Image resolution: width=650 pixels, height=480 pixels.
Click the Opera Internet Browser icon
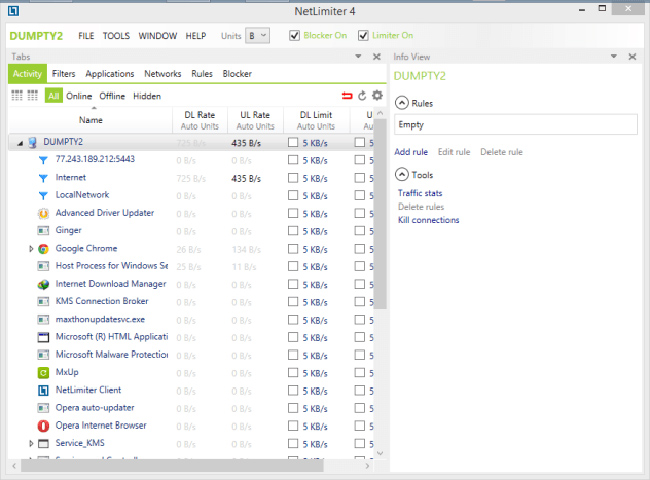coord(43,426)
